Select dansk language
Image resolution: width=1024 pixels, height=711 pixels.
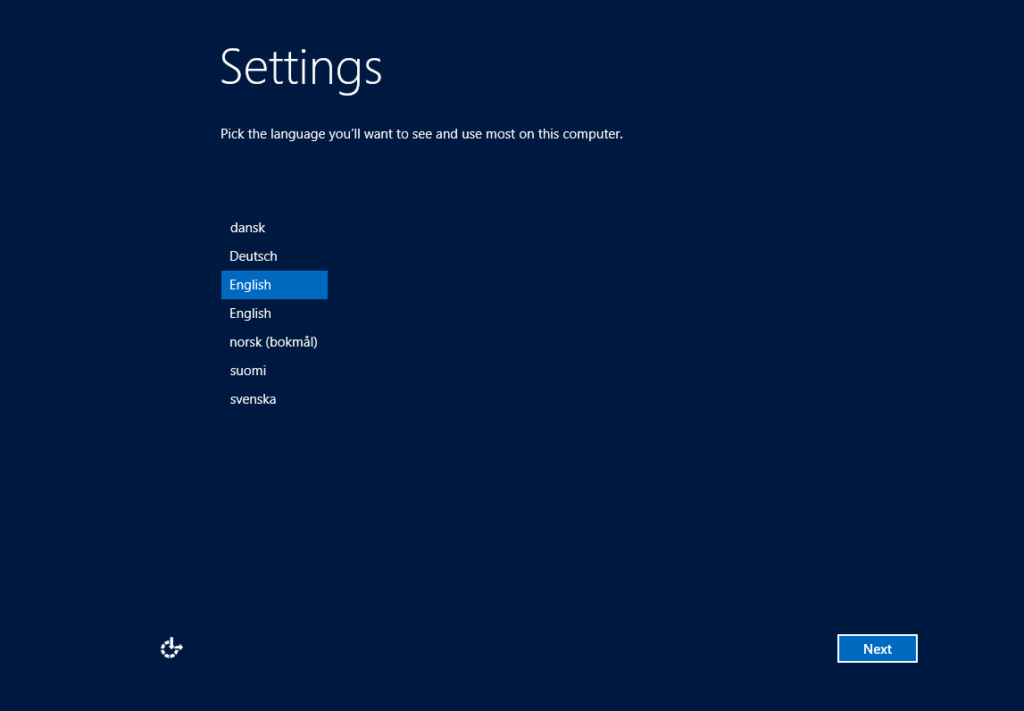(x=274, y=228)
